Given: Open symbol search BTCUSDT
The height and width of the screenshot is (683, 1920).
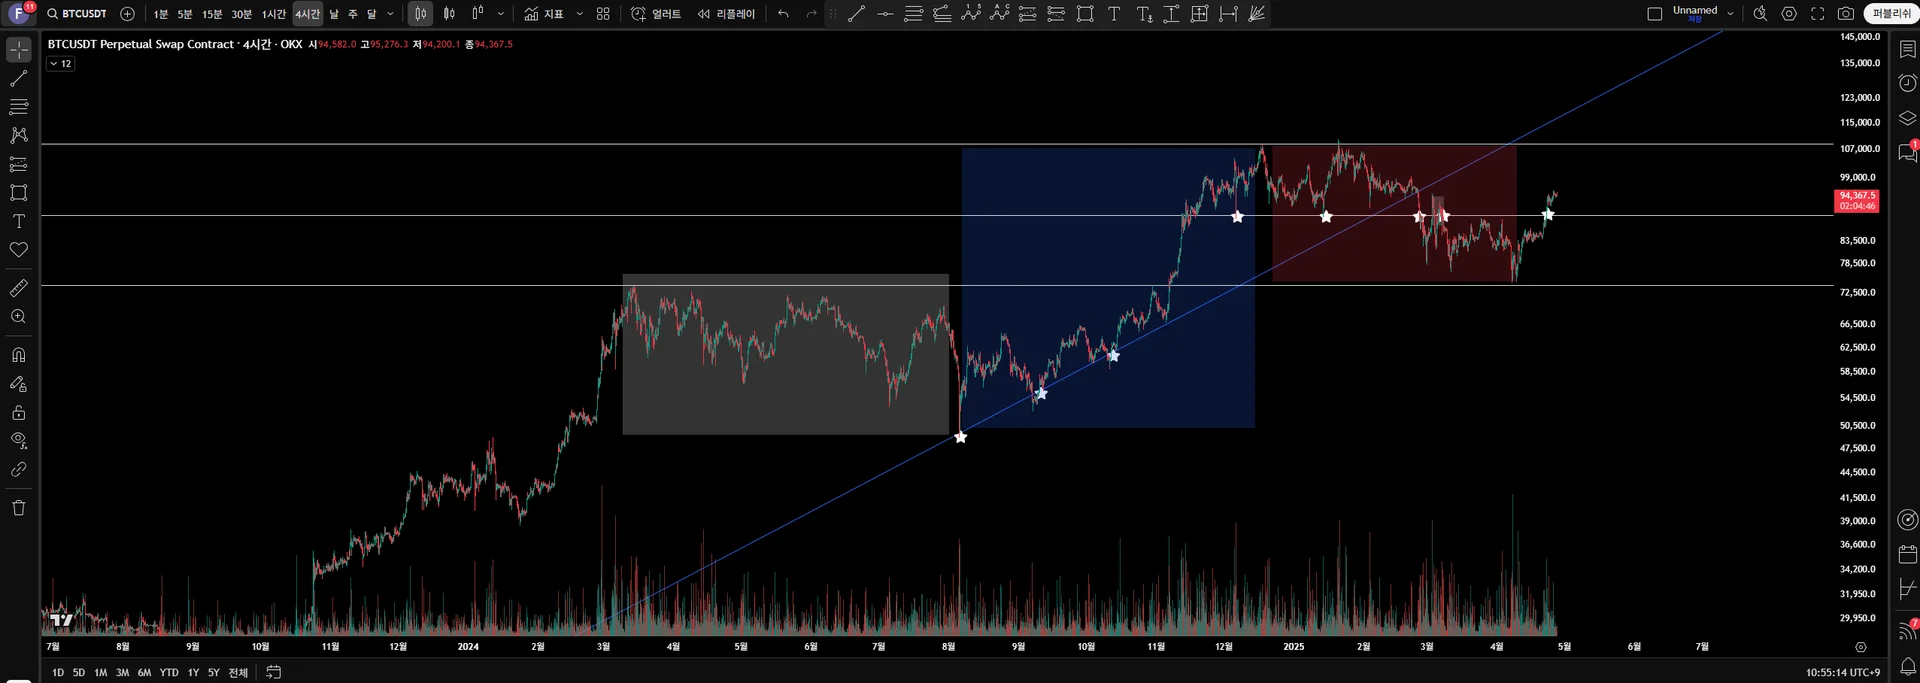Looking at the screenshot, I should pos(77,14).
